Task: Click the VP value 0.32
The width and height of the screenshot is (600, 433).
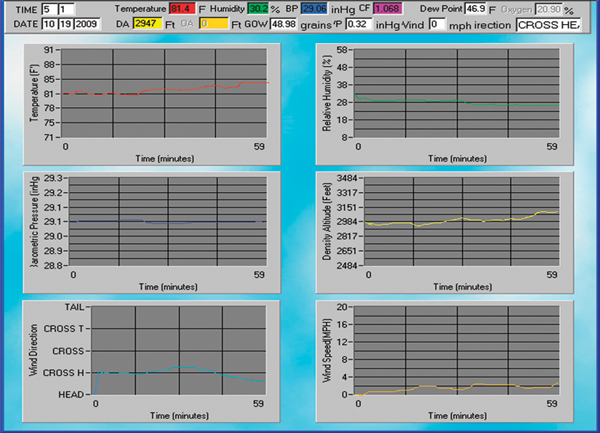Action: tap(358, 24)
